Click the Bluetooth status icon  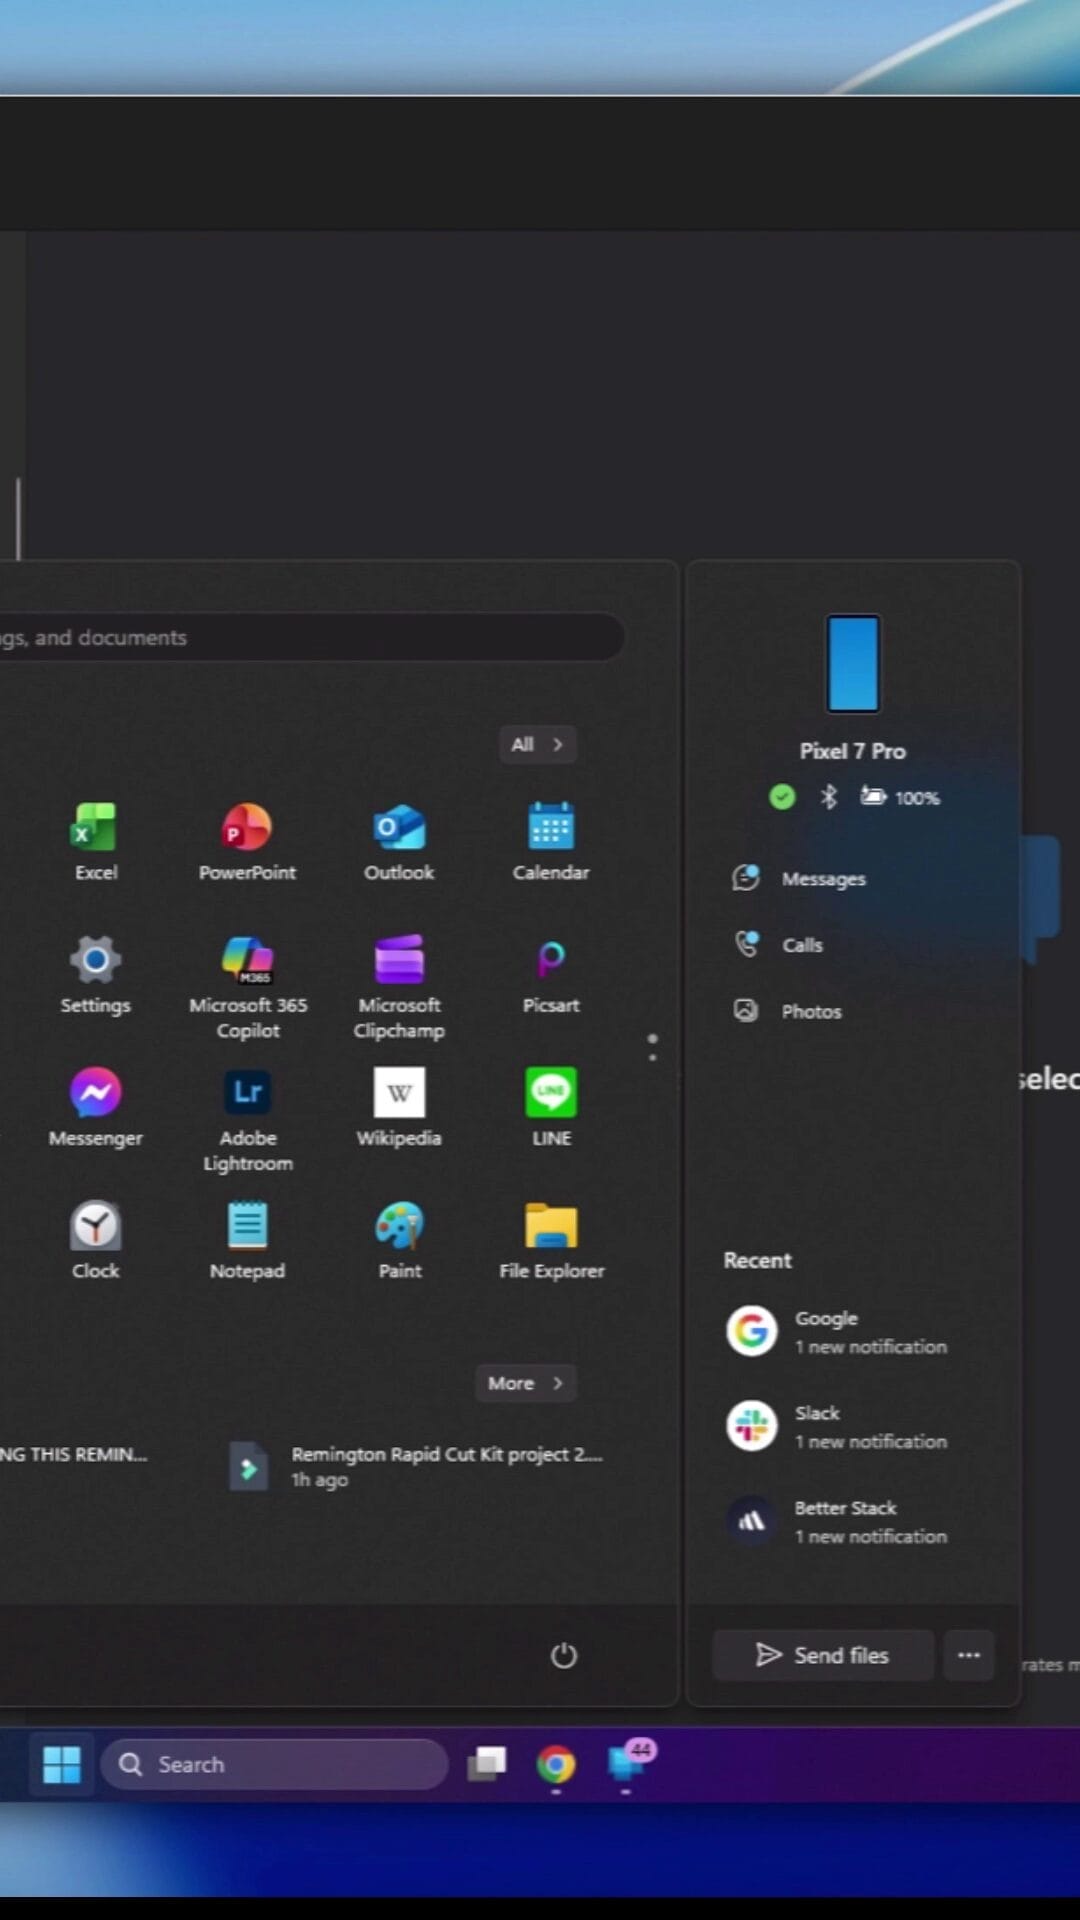[x=828, y=797]
